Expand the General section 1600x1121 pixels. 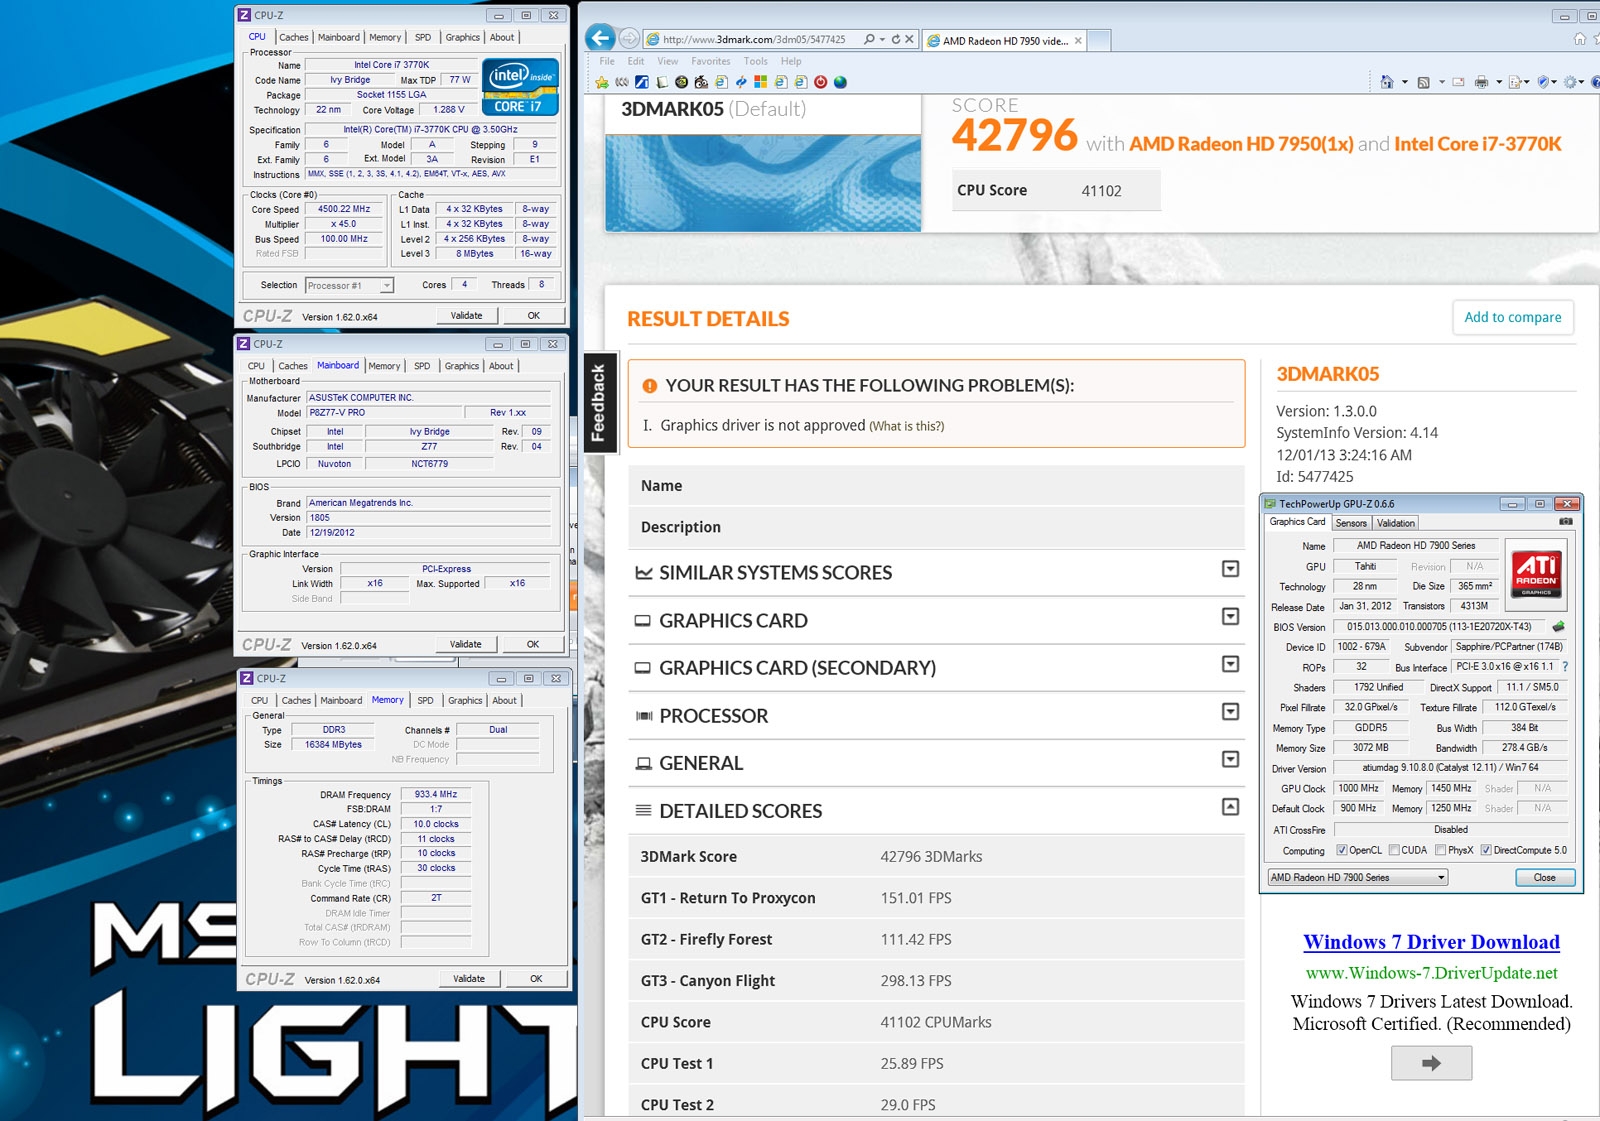point(1231,759)
